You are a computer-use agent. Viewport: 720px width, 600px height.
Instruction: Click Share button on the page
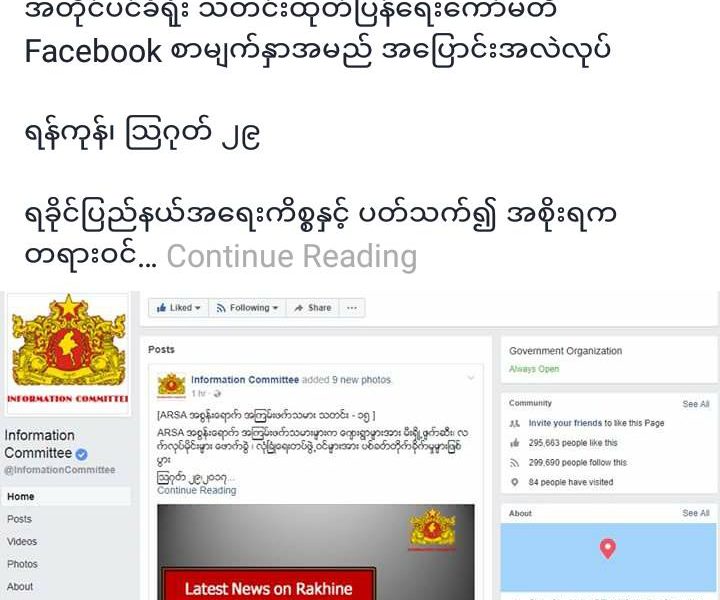[313, 308]
